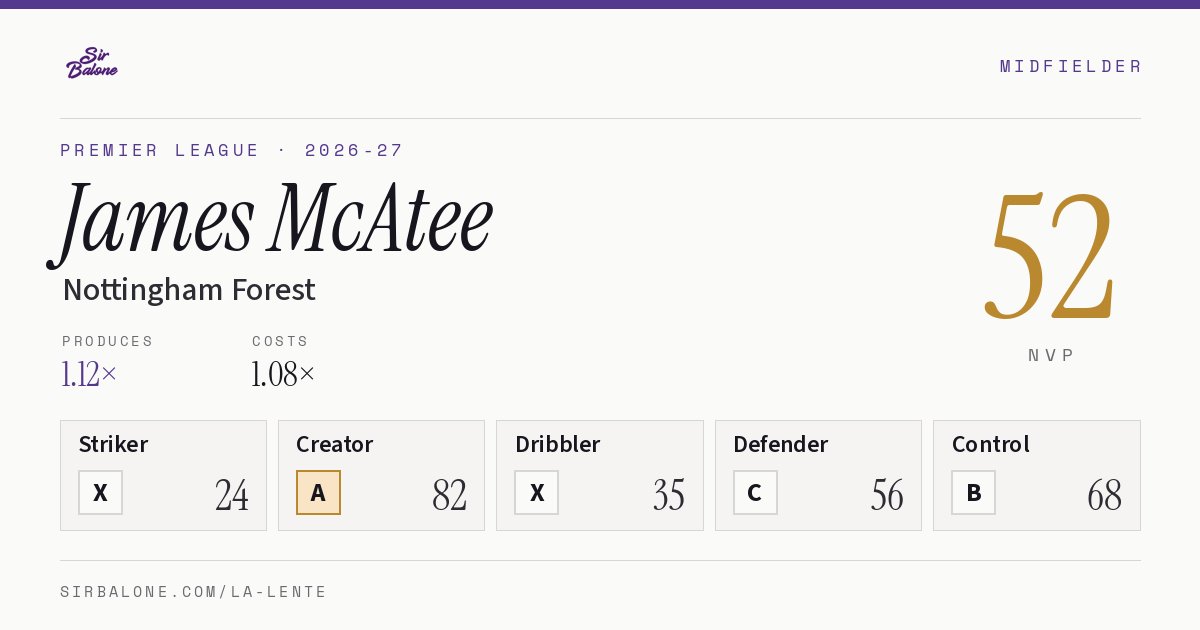Click the COSTS label
The width and height of the screenshot is (1200, 630).
point(280,341)
